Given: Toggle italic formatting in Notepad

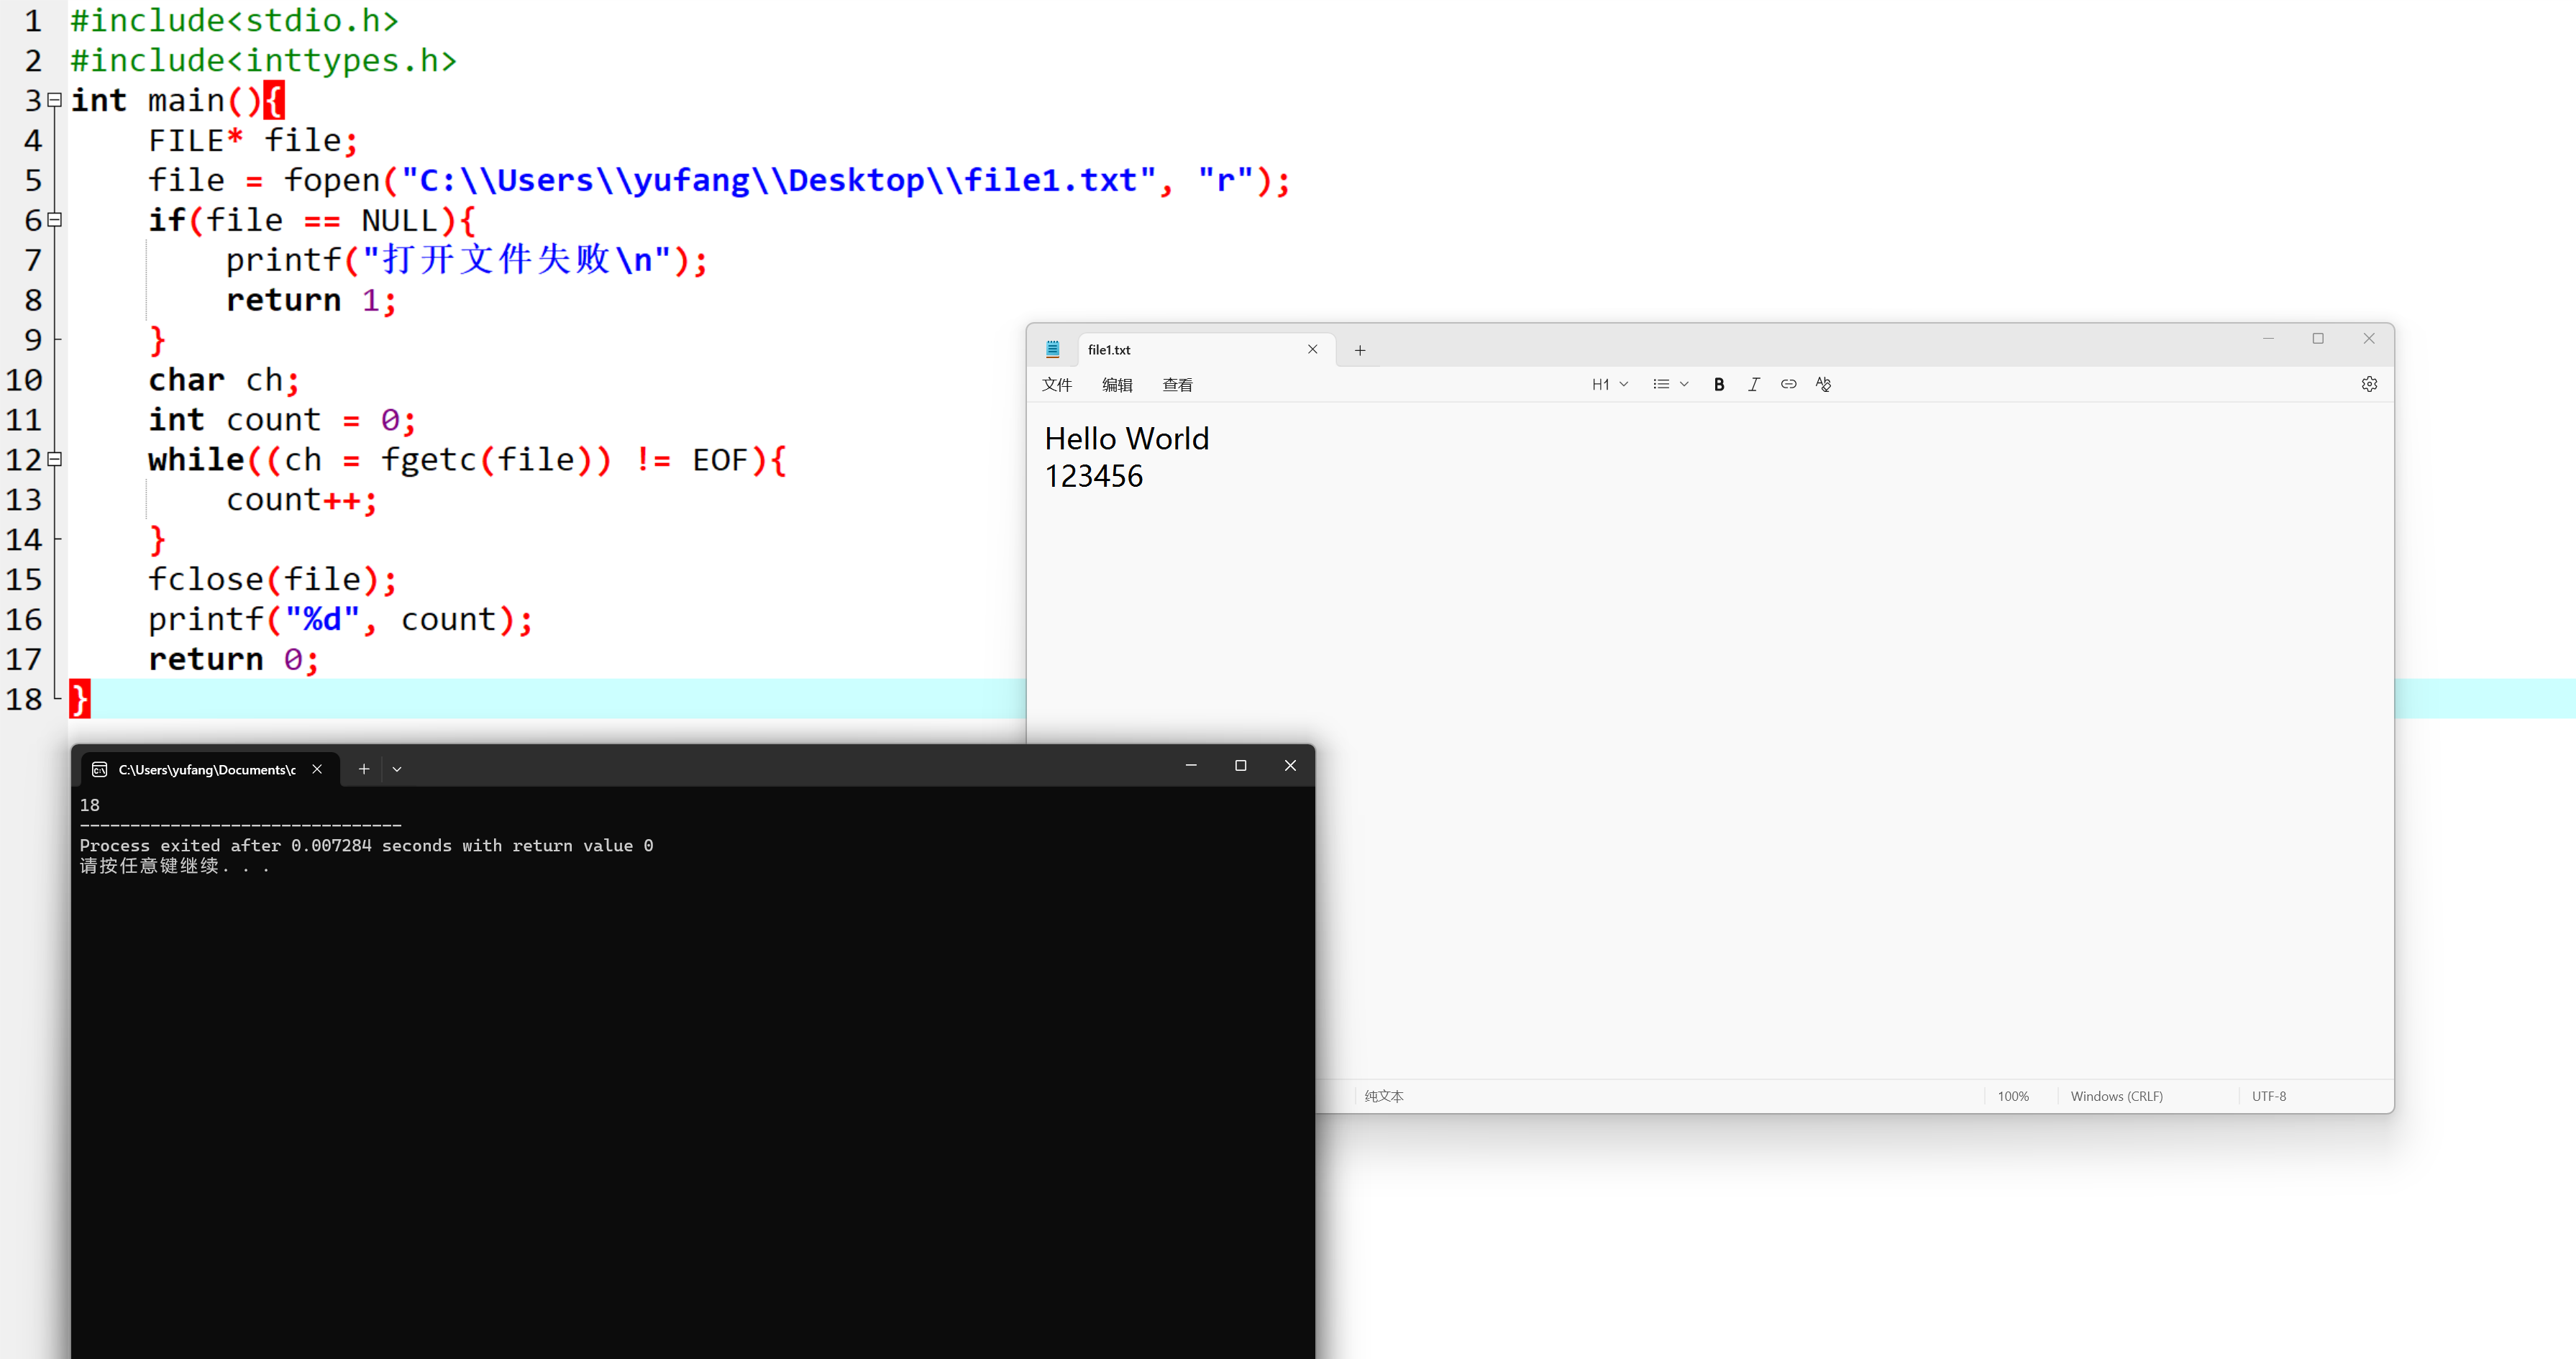Looking at the screenshot, I should (x=1753, y=384).
